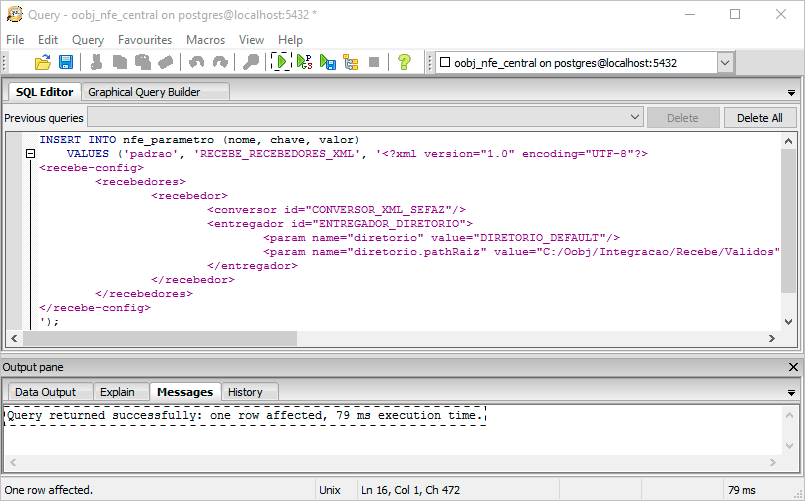Viewport: 805px width, 501px height.
Task: Open SQL Editor tab list arrow
Action: pos(791,93)
